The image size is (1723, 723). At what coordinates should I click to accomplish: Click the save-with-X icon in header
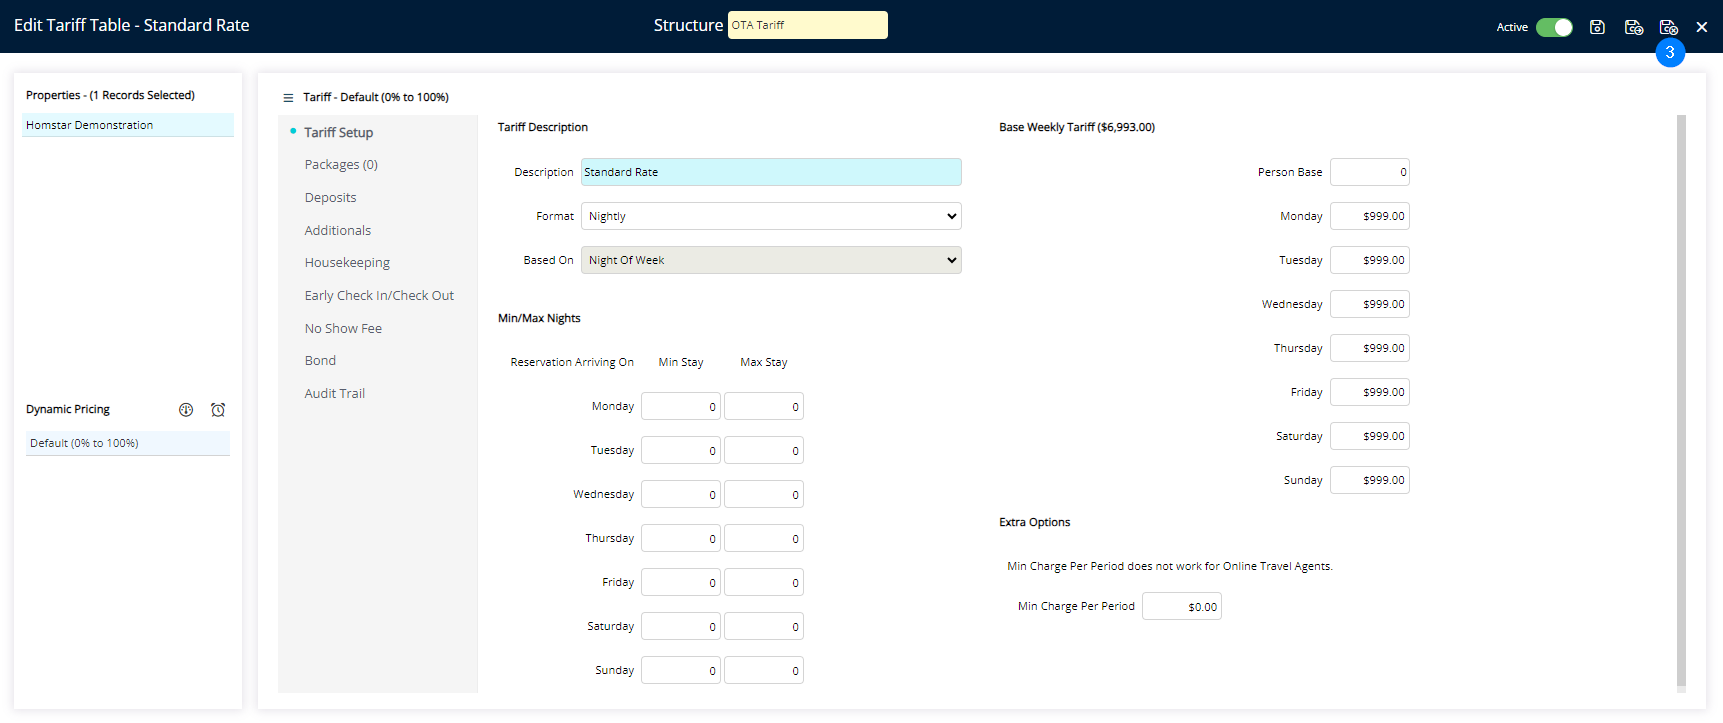pos(1668,27)
